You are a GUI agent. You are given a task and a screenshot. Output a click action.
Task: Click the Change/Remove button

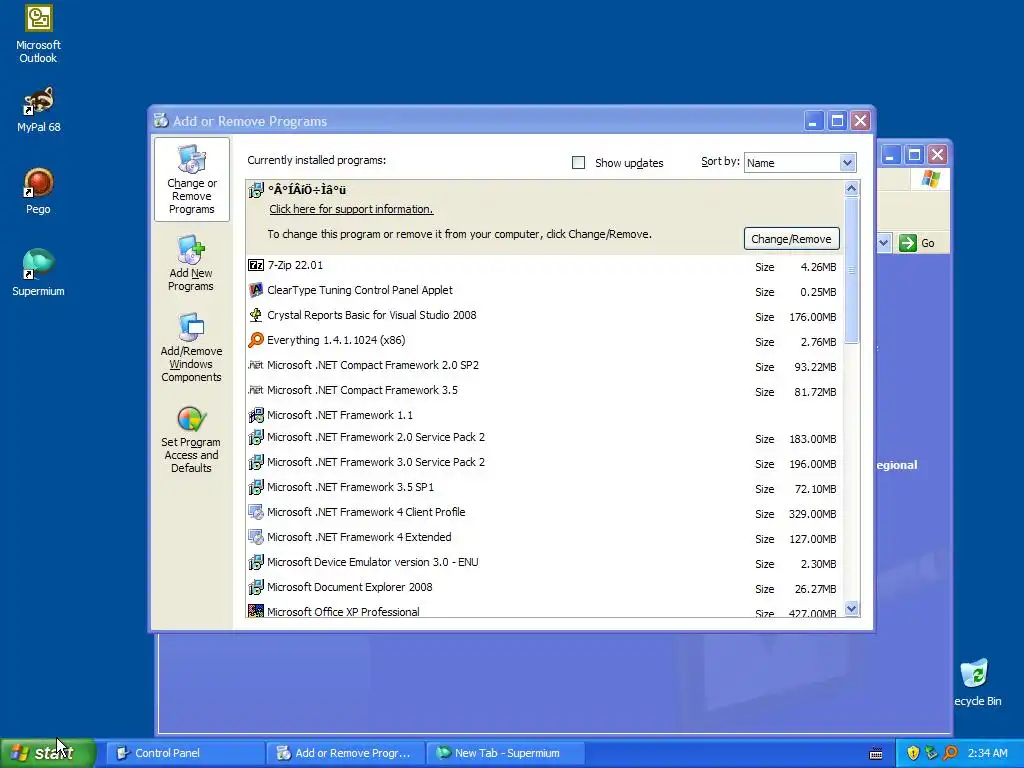792,239
